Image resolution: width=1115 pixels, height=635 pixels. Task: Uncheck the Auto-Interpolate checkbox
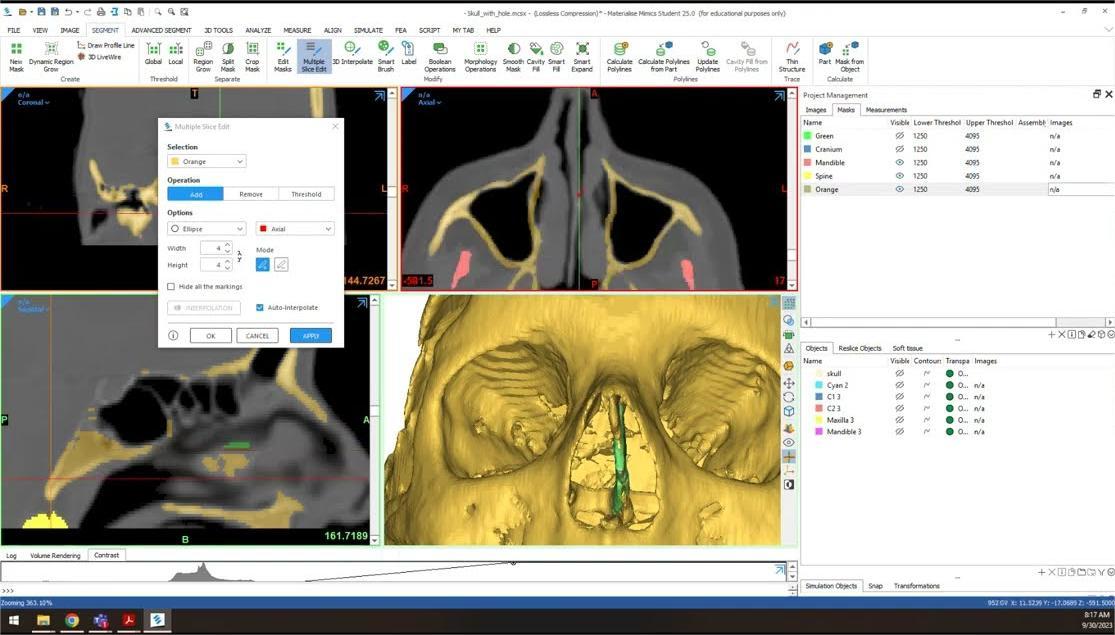coord(260,308)
